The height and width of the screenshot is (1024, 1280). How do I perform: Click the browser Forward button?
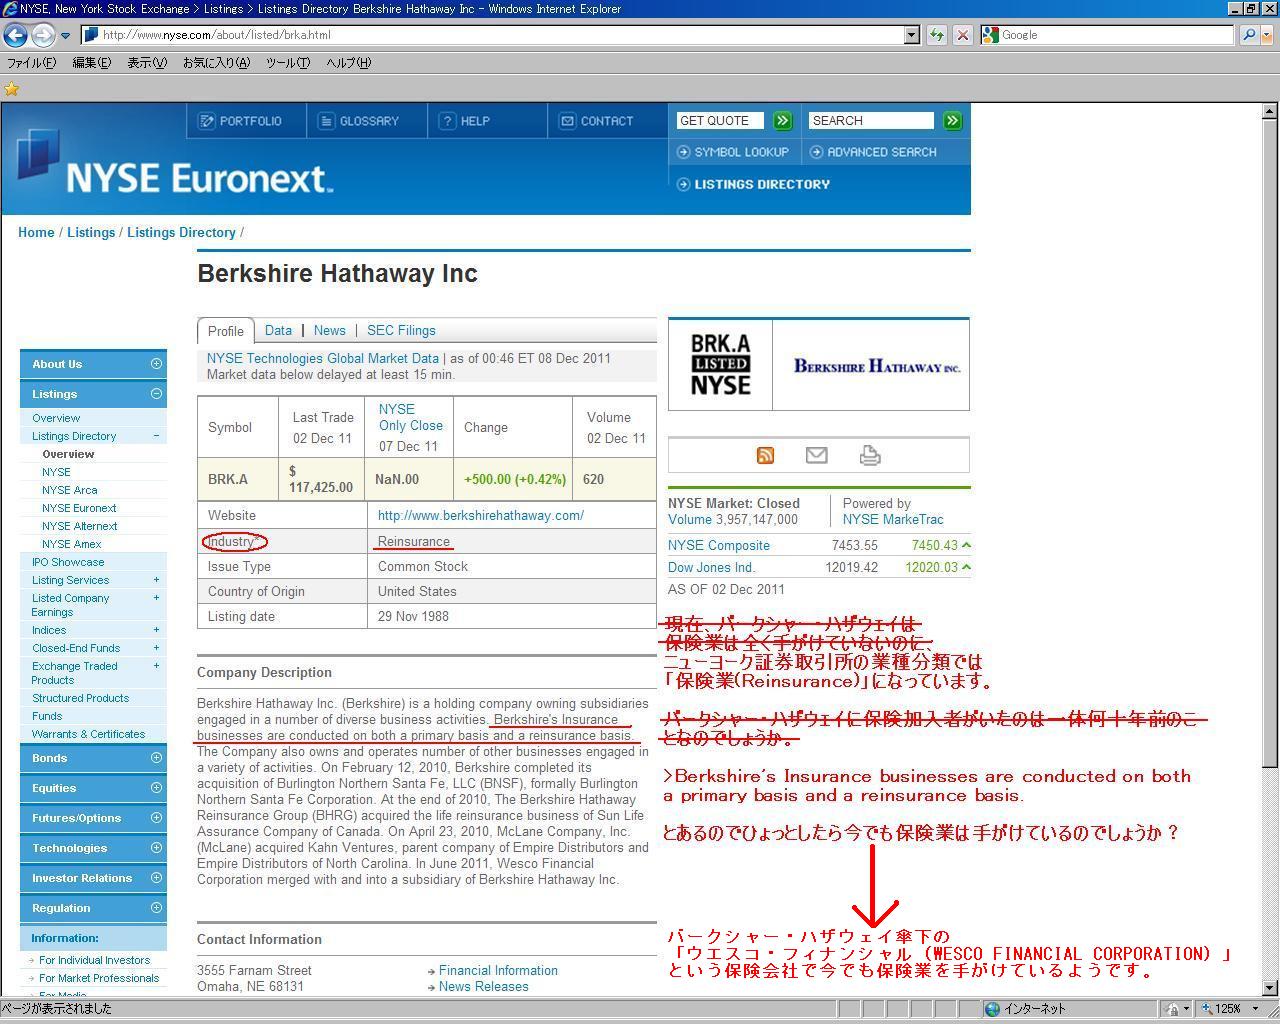[42, 35]
